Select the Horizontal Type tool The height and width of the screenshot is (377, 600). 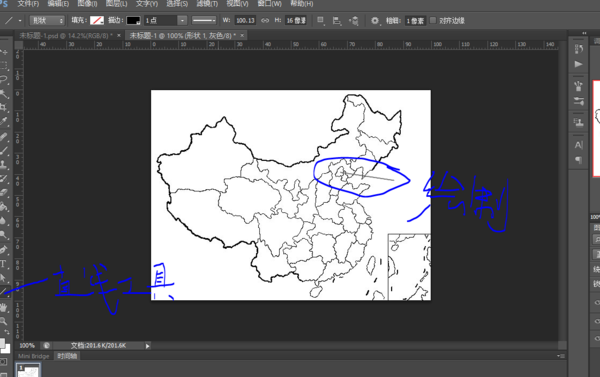[4, 264]
